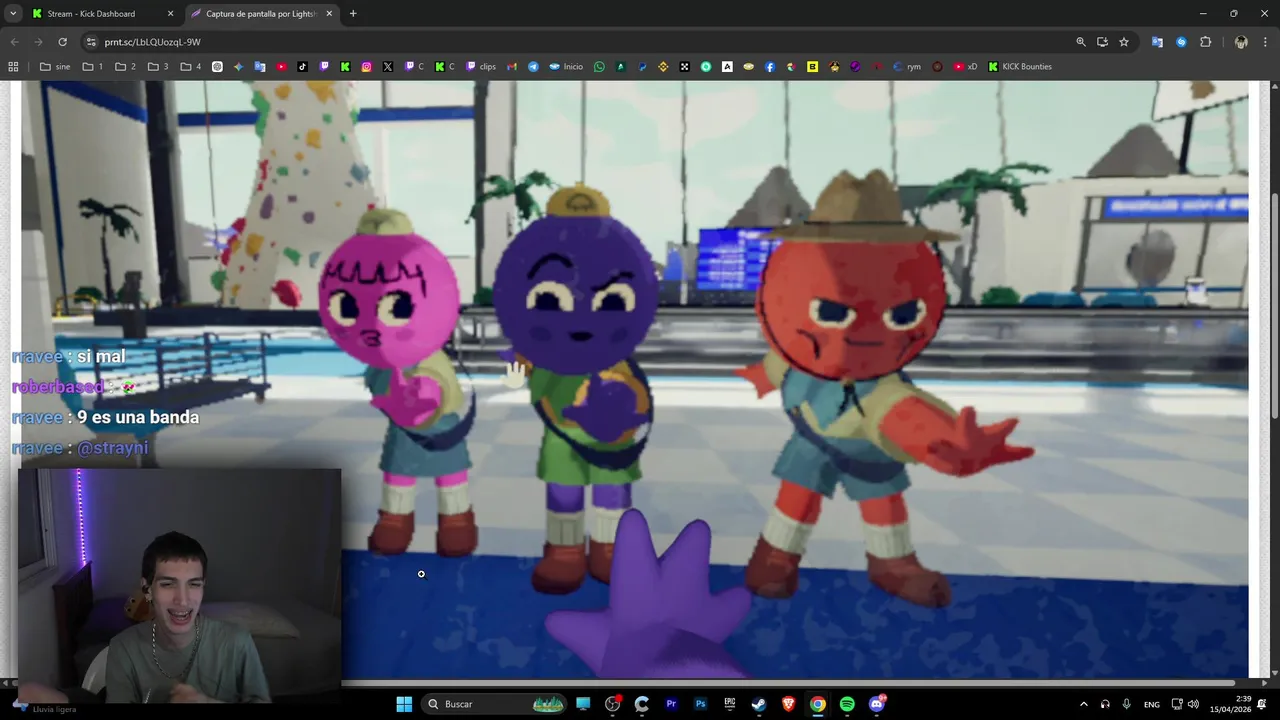This screenshot has height=720, width=1280.
Task: Open the KICK Bounties bookmark
Action: (x=1020, y=67)
